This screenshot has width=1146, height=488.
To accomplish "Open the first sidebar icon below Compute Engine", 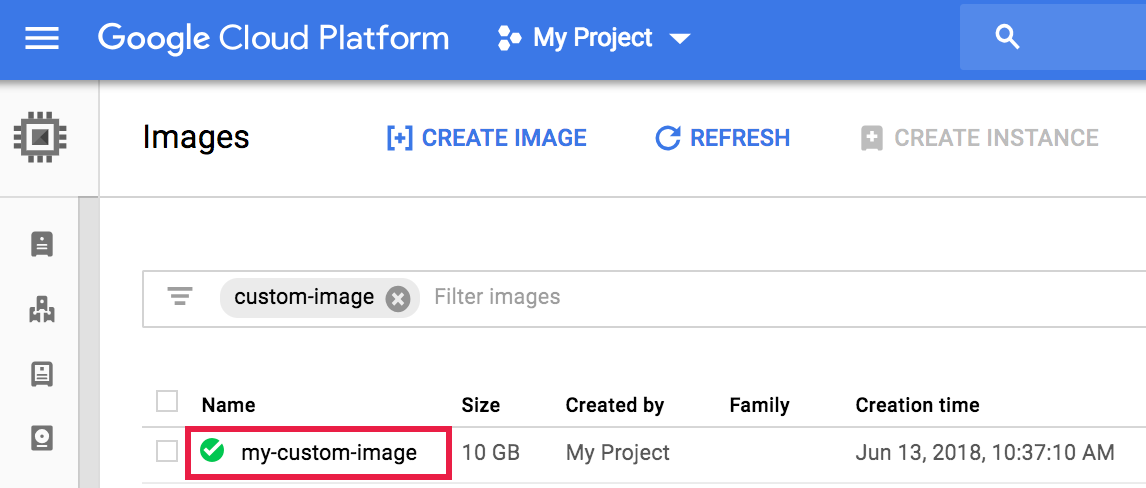I will (x=42, y=244).
